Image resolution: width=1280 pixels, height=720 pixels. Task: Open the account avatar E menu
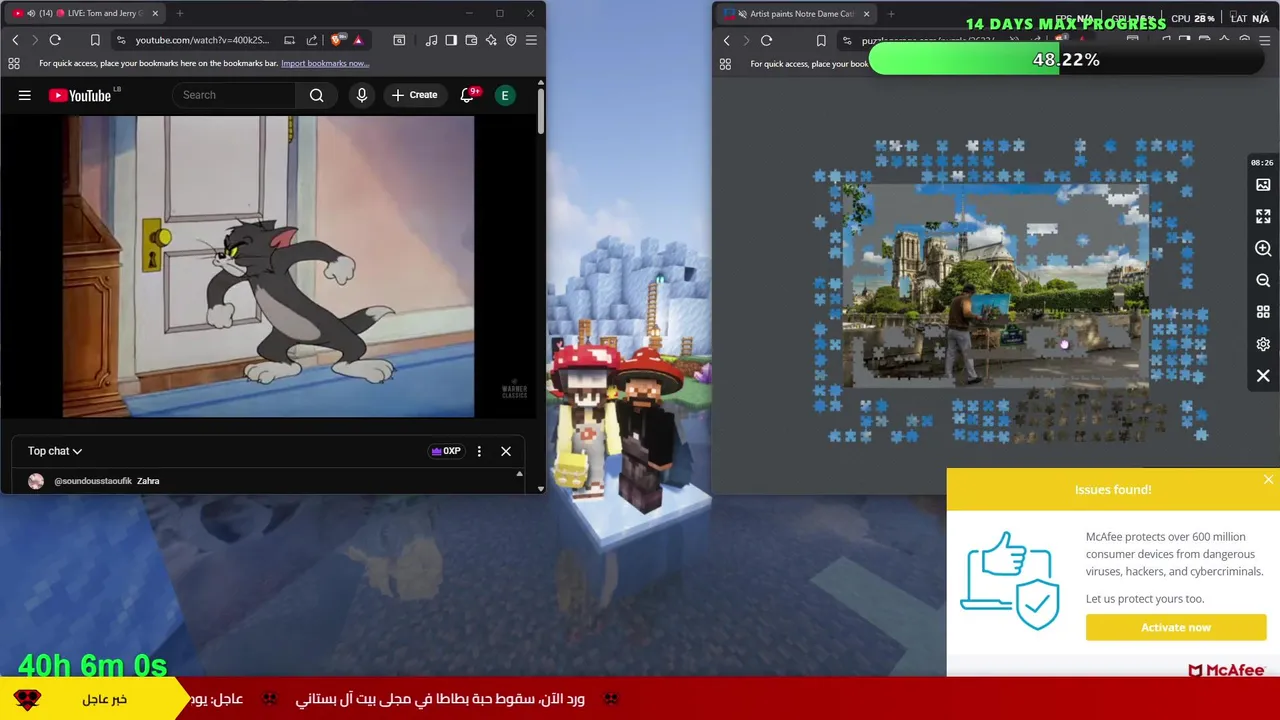coord(505,95)
